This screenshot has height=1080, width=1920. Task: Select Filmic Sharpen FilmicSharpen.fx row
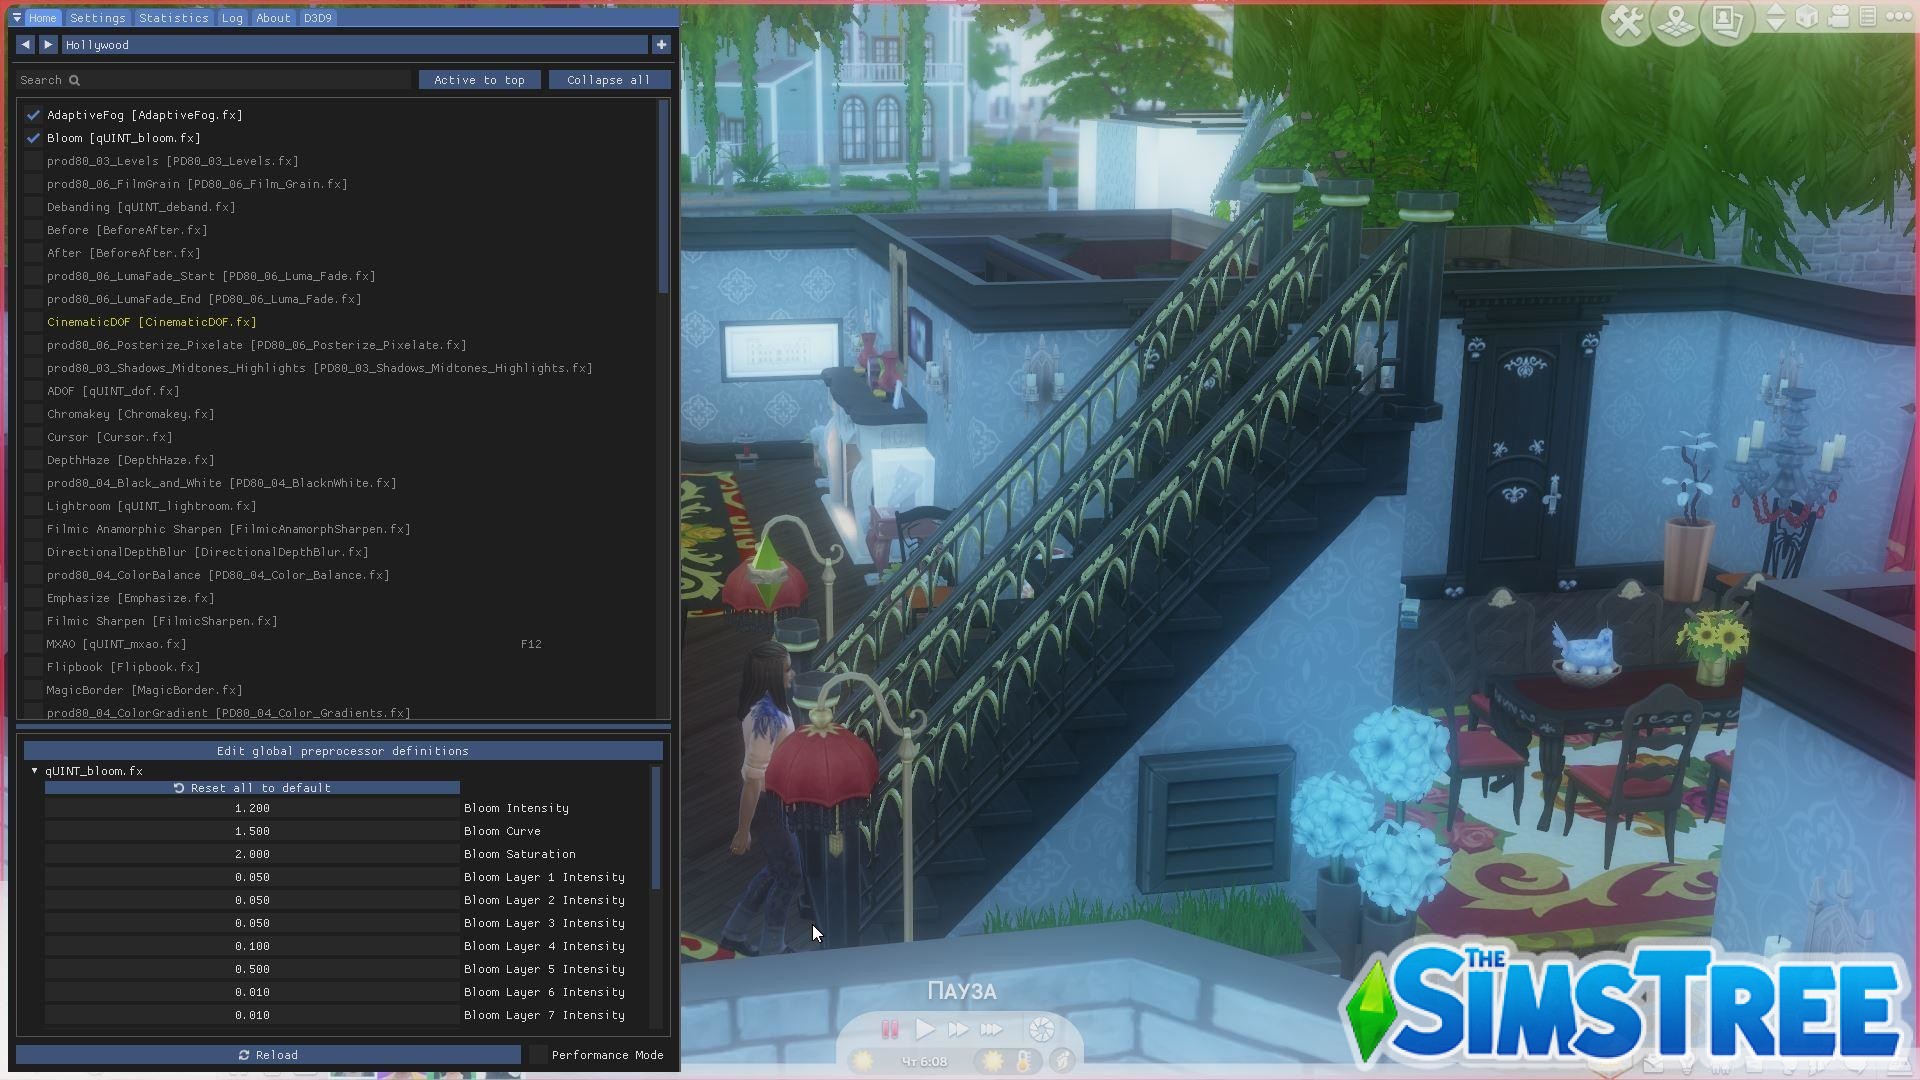click(x=162, y=621)
